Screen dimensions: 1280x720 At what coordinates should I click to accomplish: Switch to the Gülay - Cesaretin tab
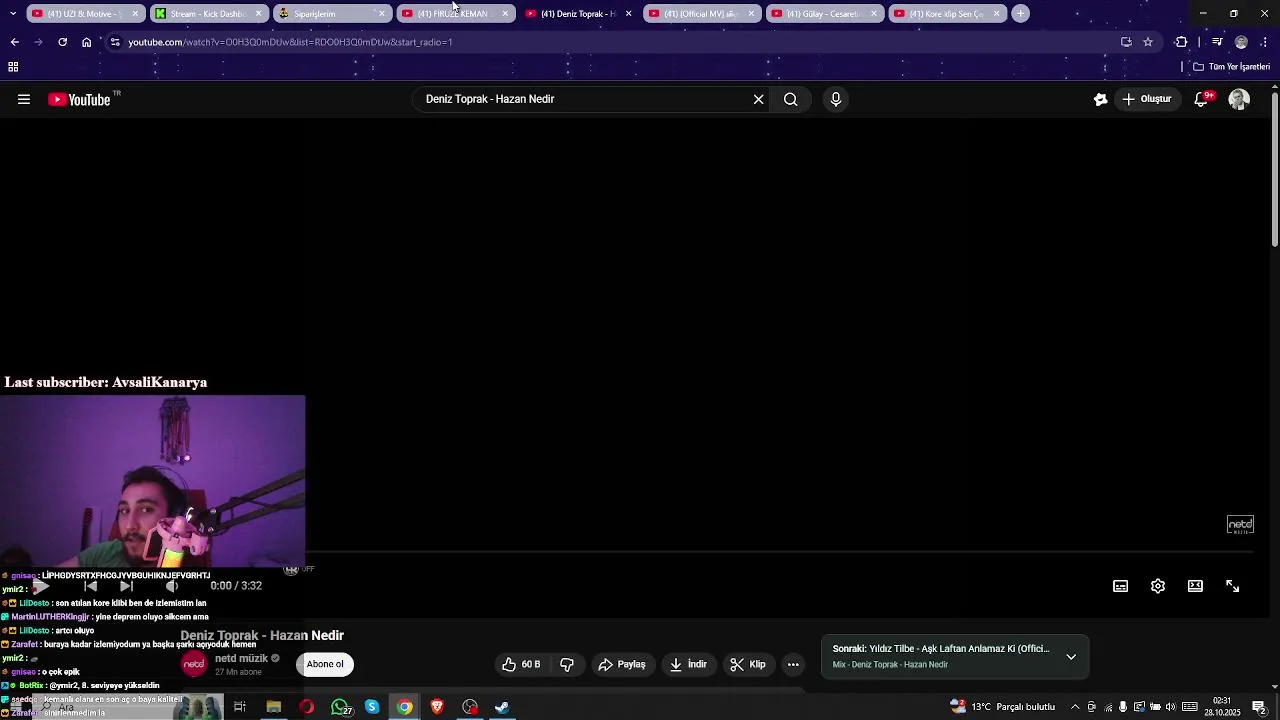click(x=823, y=14)
